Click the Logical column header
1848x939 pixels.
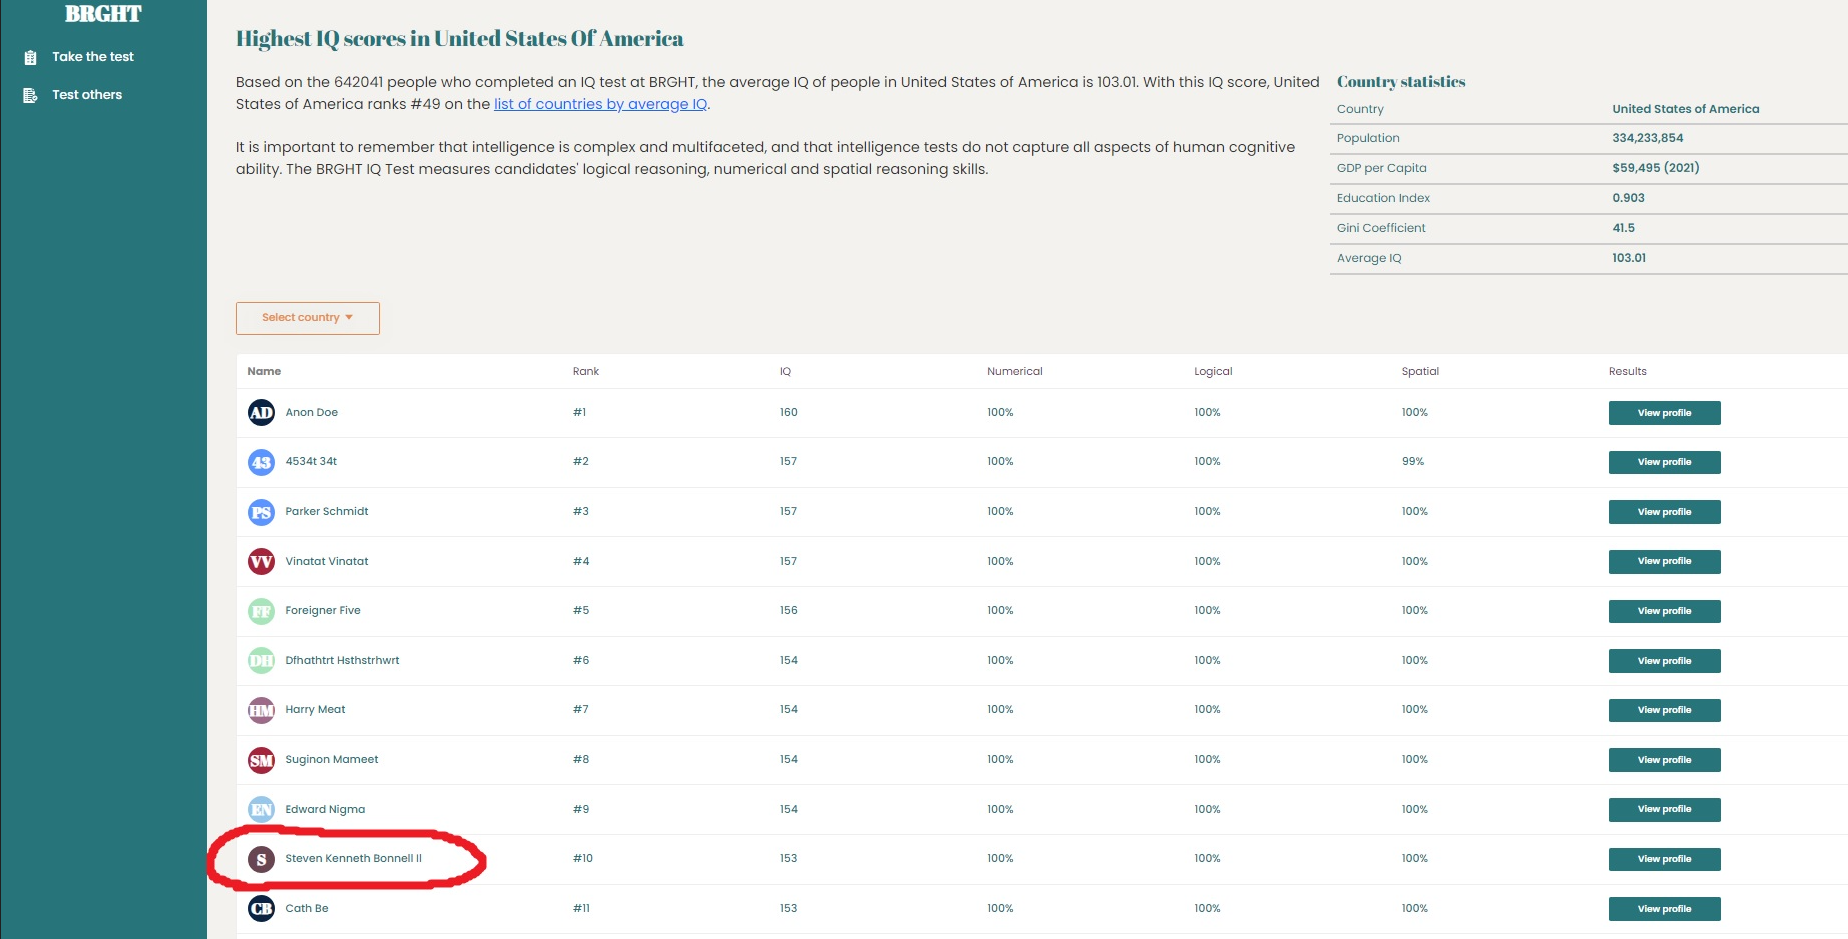(1213, 371)
